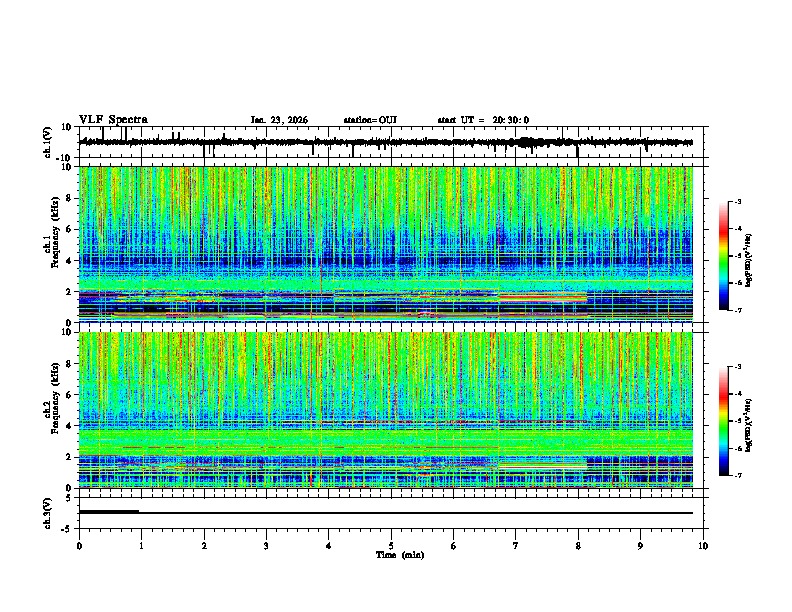This screenshot has width=792, height=612.
Task: Click time axis tick label "0"
Action: [x=79, y=546]
